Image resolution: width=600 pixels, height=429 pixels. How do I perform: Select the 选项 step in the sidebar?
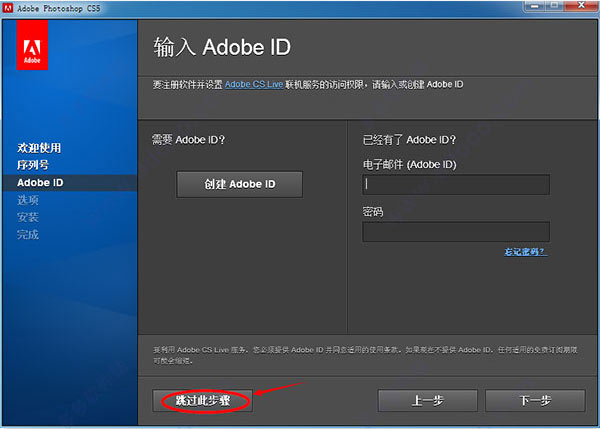tap(28, 200)
